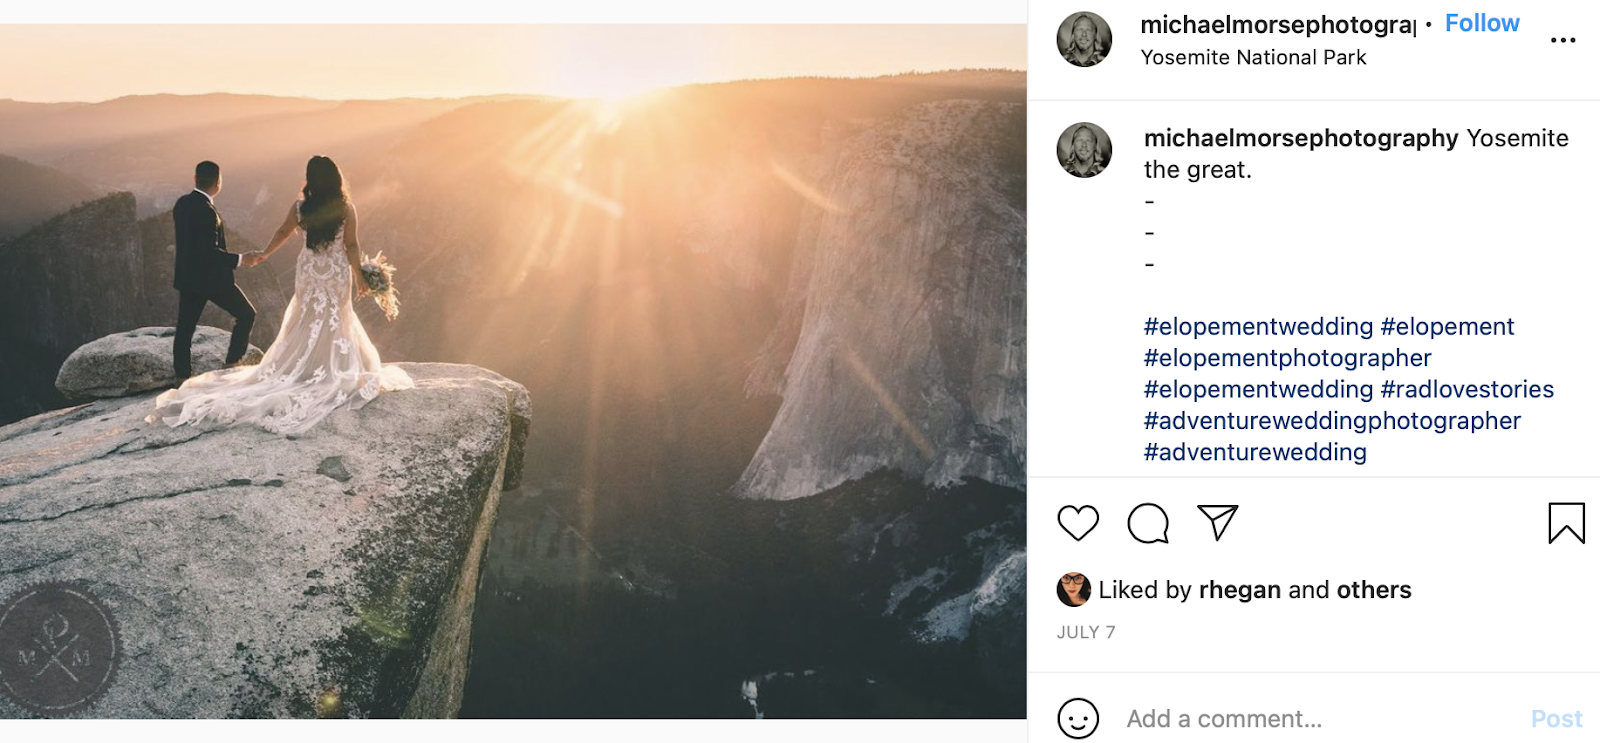Open the Yosemite National Park location
The height and width of the screenshot is (743, 1600).
tap(1253, 58)
